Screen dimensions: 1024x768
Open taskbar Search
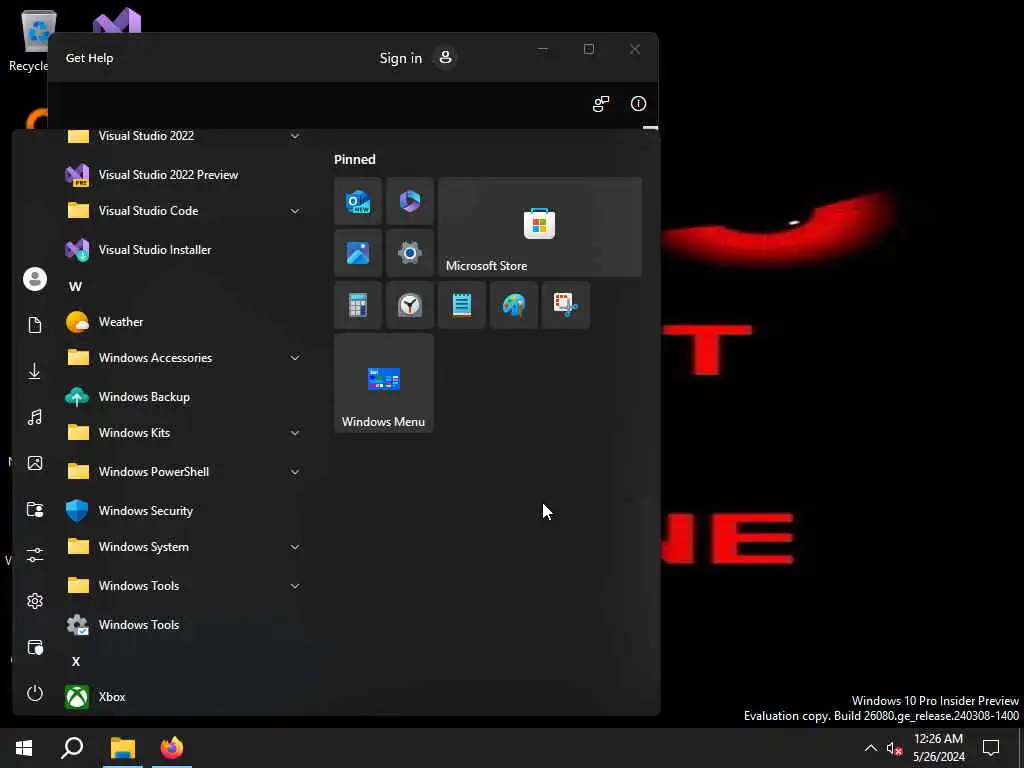72,748
